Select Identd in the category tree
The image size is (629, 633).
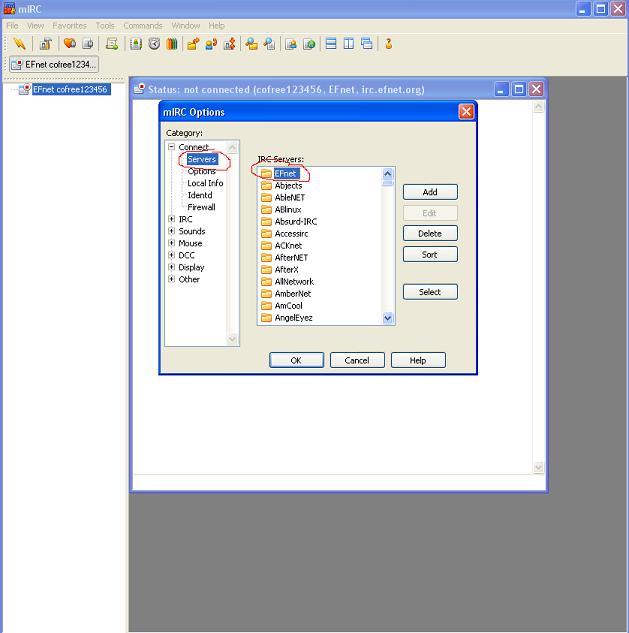click(x=200, y=195)
